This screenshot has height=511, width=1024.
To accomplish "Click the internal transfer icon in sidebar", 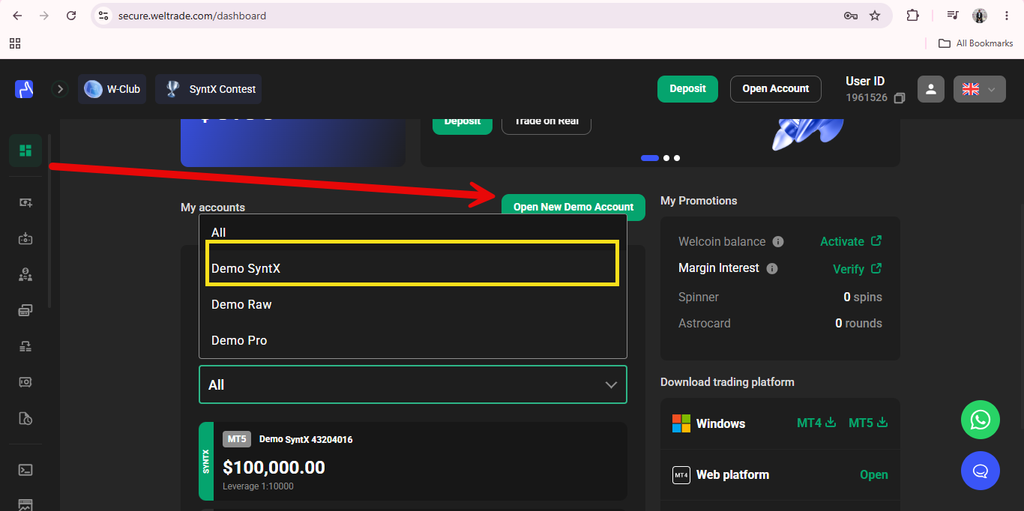I will pyautogui.click(x=25, y=346).
